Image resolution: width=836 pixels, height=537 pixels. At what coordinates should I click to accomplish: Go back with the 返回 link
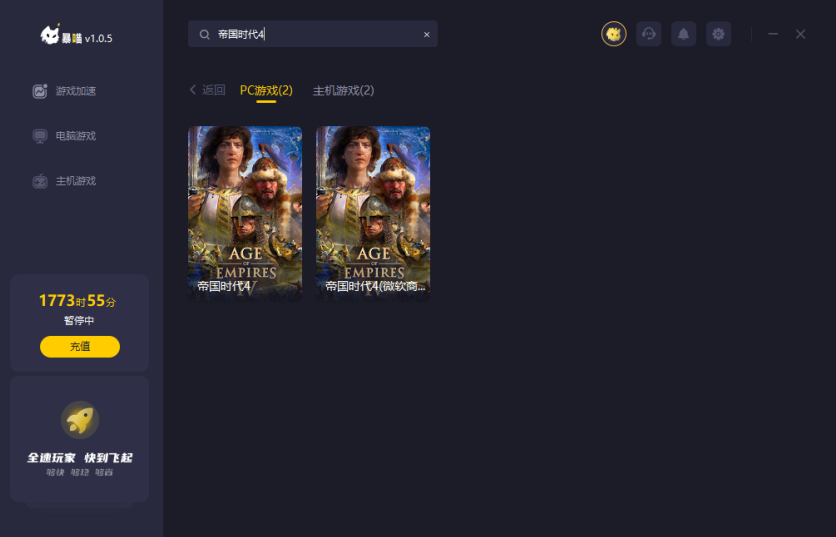click(207, 90)
